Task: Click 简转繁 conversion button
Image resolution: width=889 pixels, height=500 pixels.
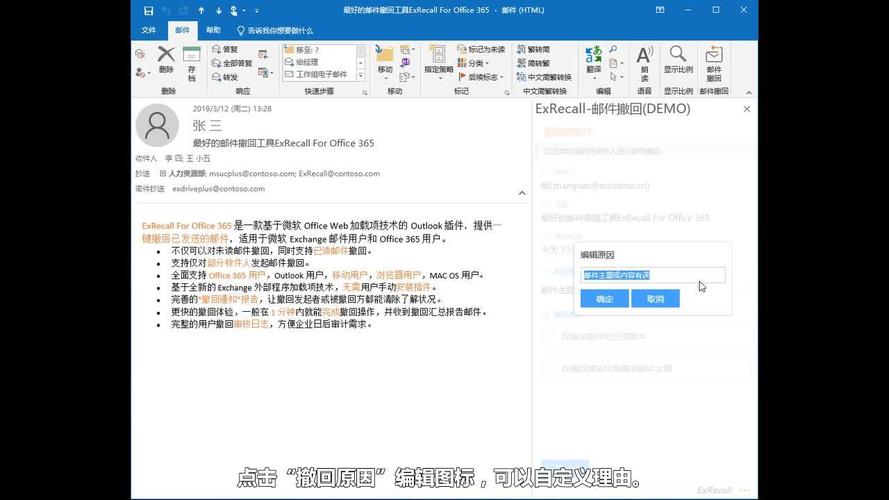Action: tap(533, 63)
